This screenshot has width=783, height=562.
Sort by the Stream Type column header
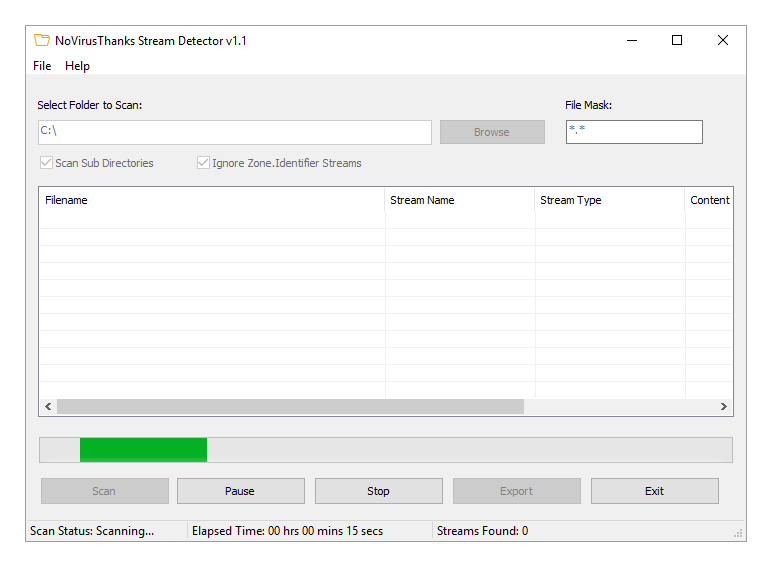[610, 200]
